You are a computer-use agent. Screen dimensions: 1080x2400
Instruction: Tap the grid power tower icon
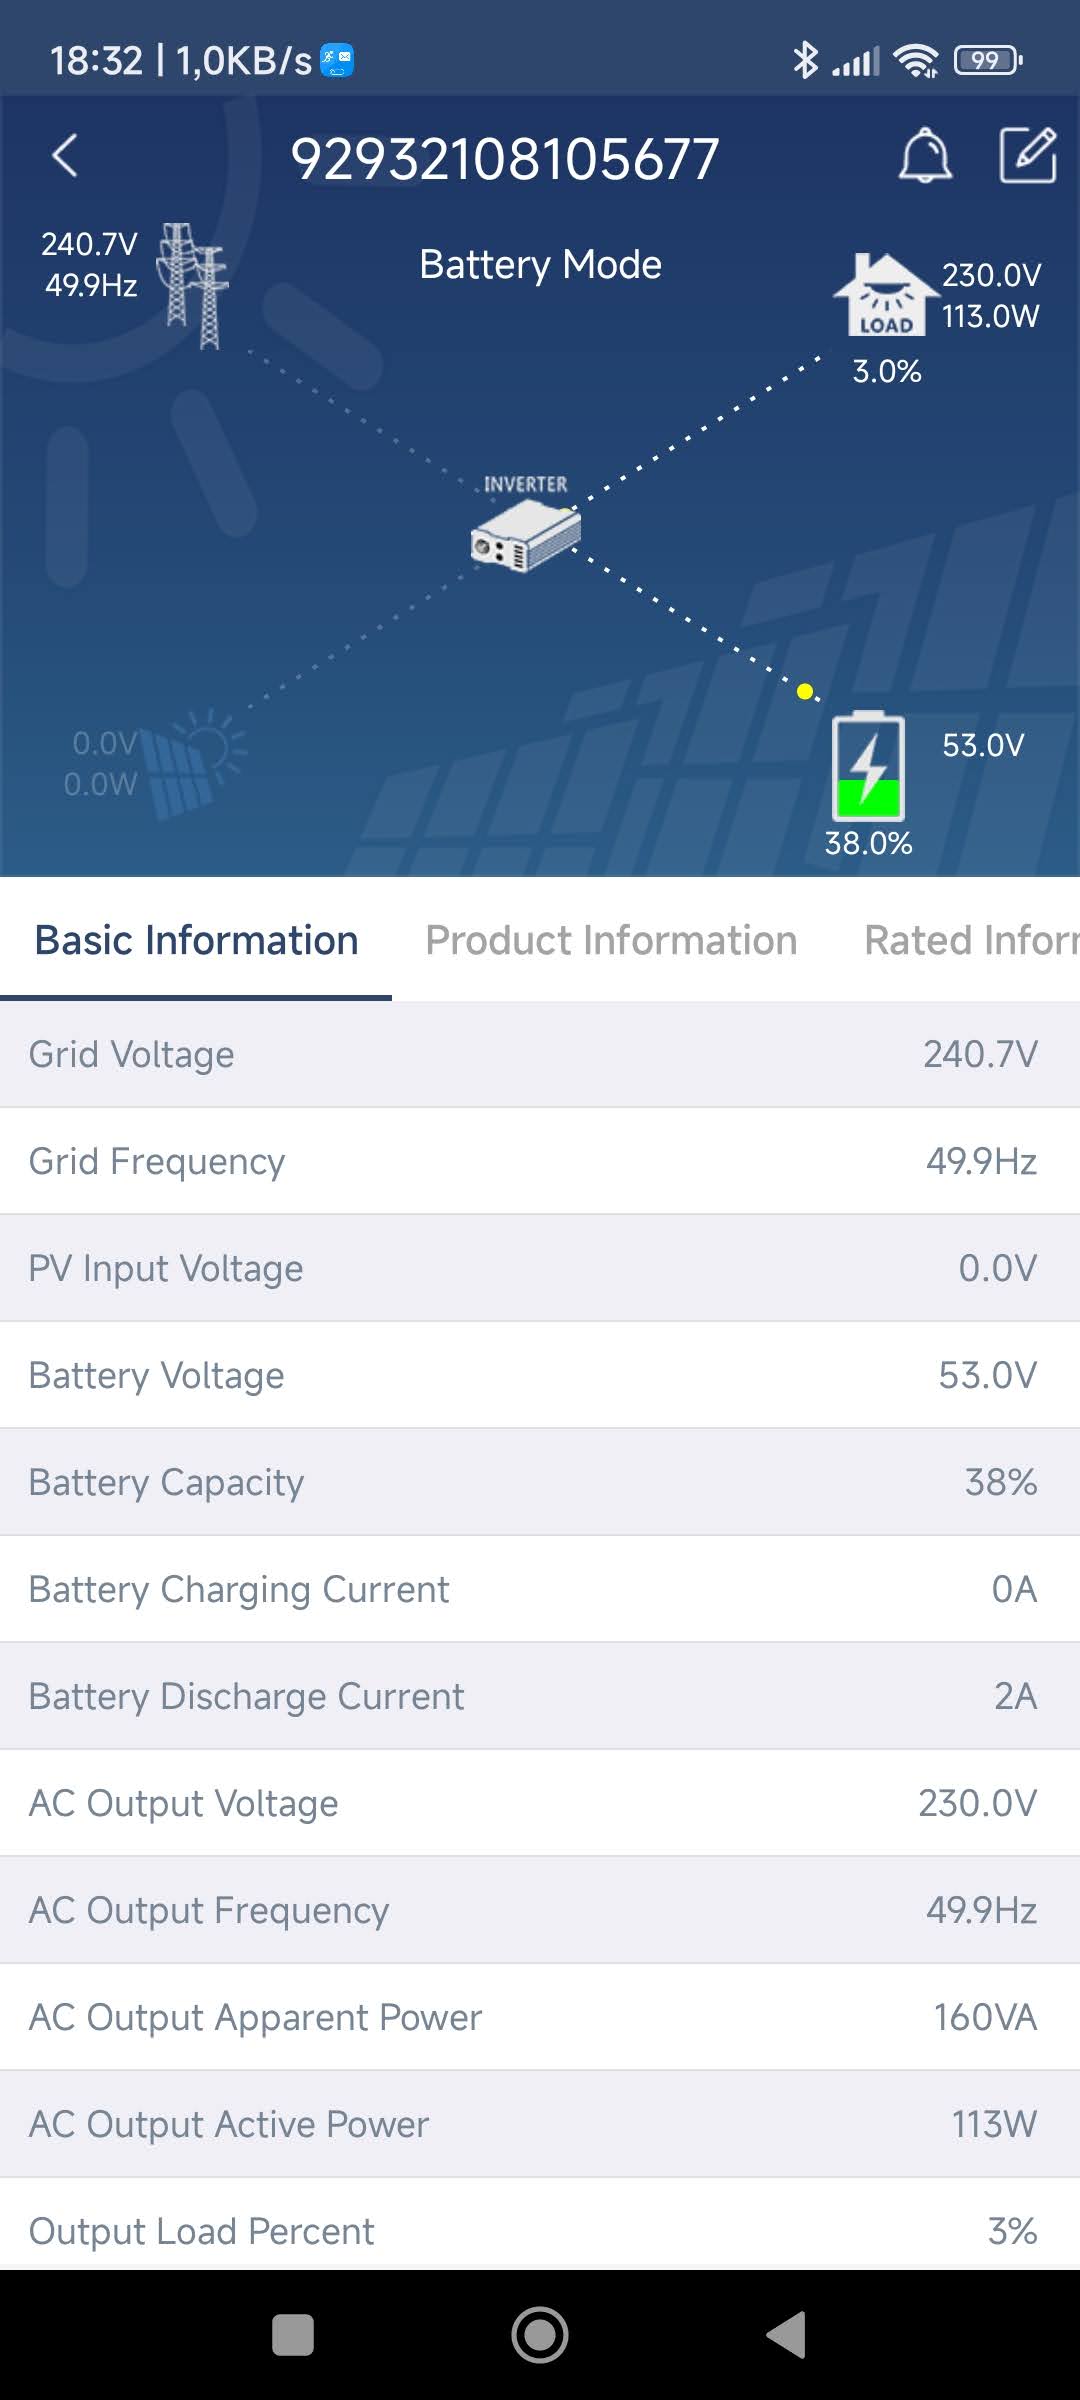point(194,286)
